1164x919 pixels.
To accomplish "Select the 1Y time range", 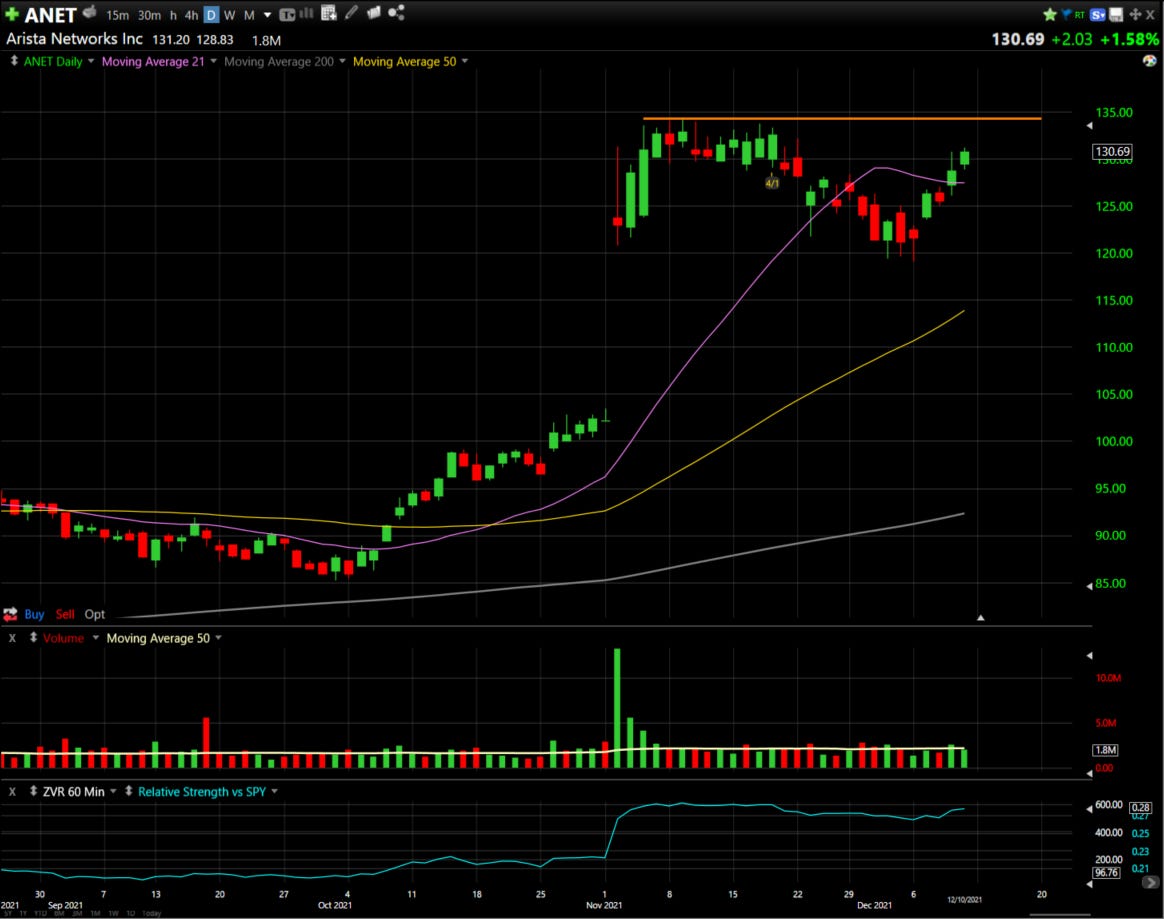I will point(23,914).
